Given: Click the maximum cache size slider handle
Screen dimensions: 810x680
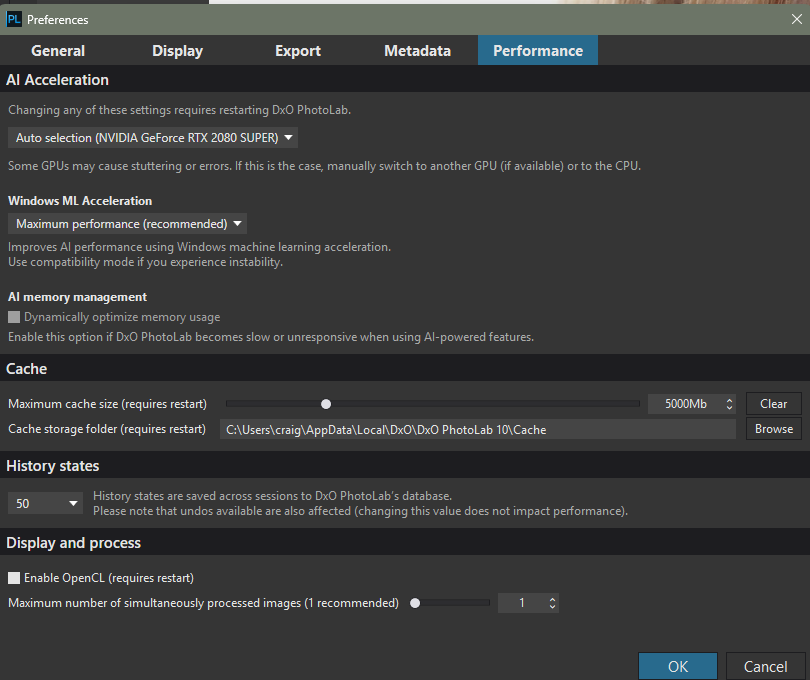Looking at the screenshot, I should (326, 404).
